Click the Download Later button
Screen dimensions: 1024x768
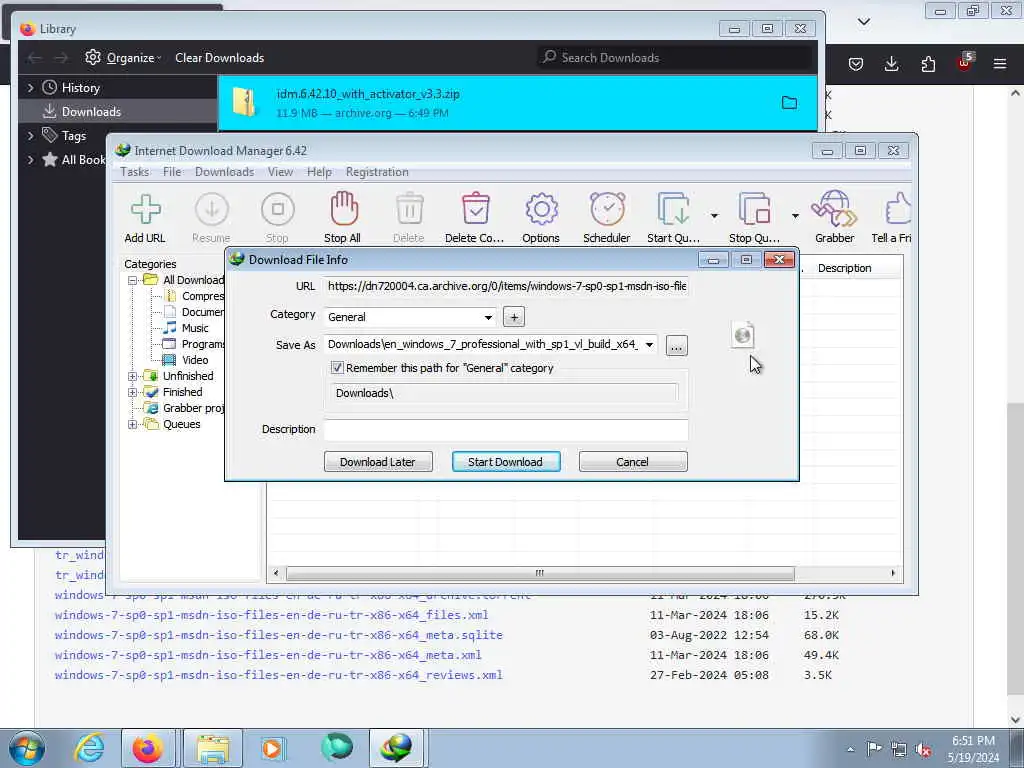point(377,462)
